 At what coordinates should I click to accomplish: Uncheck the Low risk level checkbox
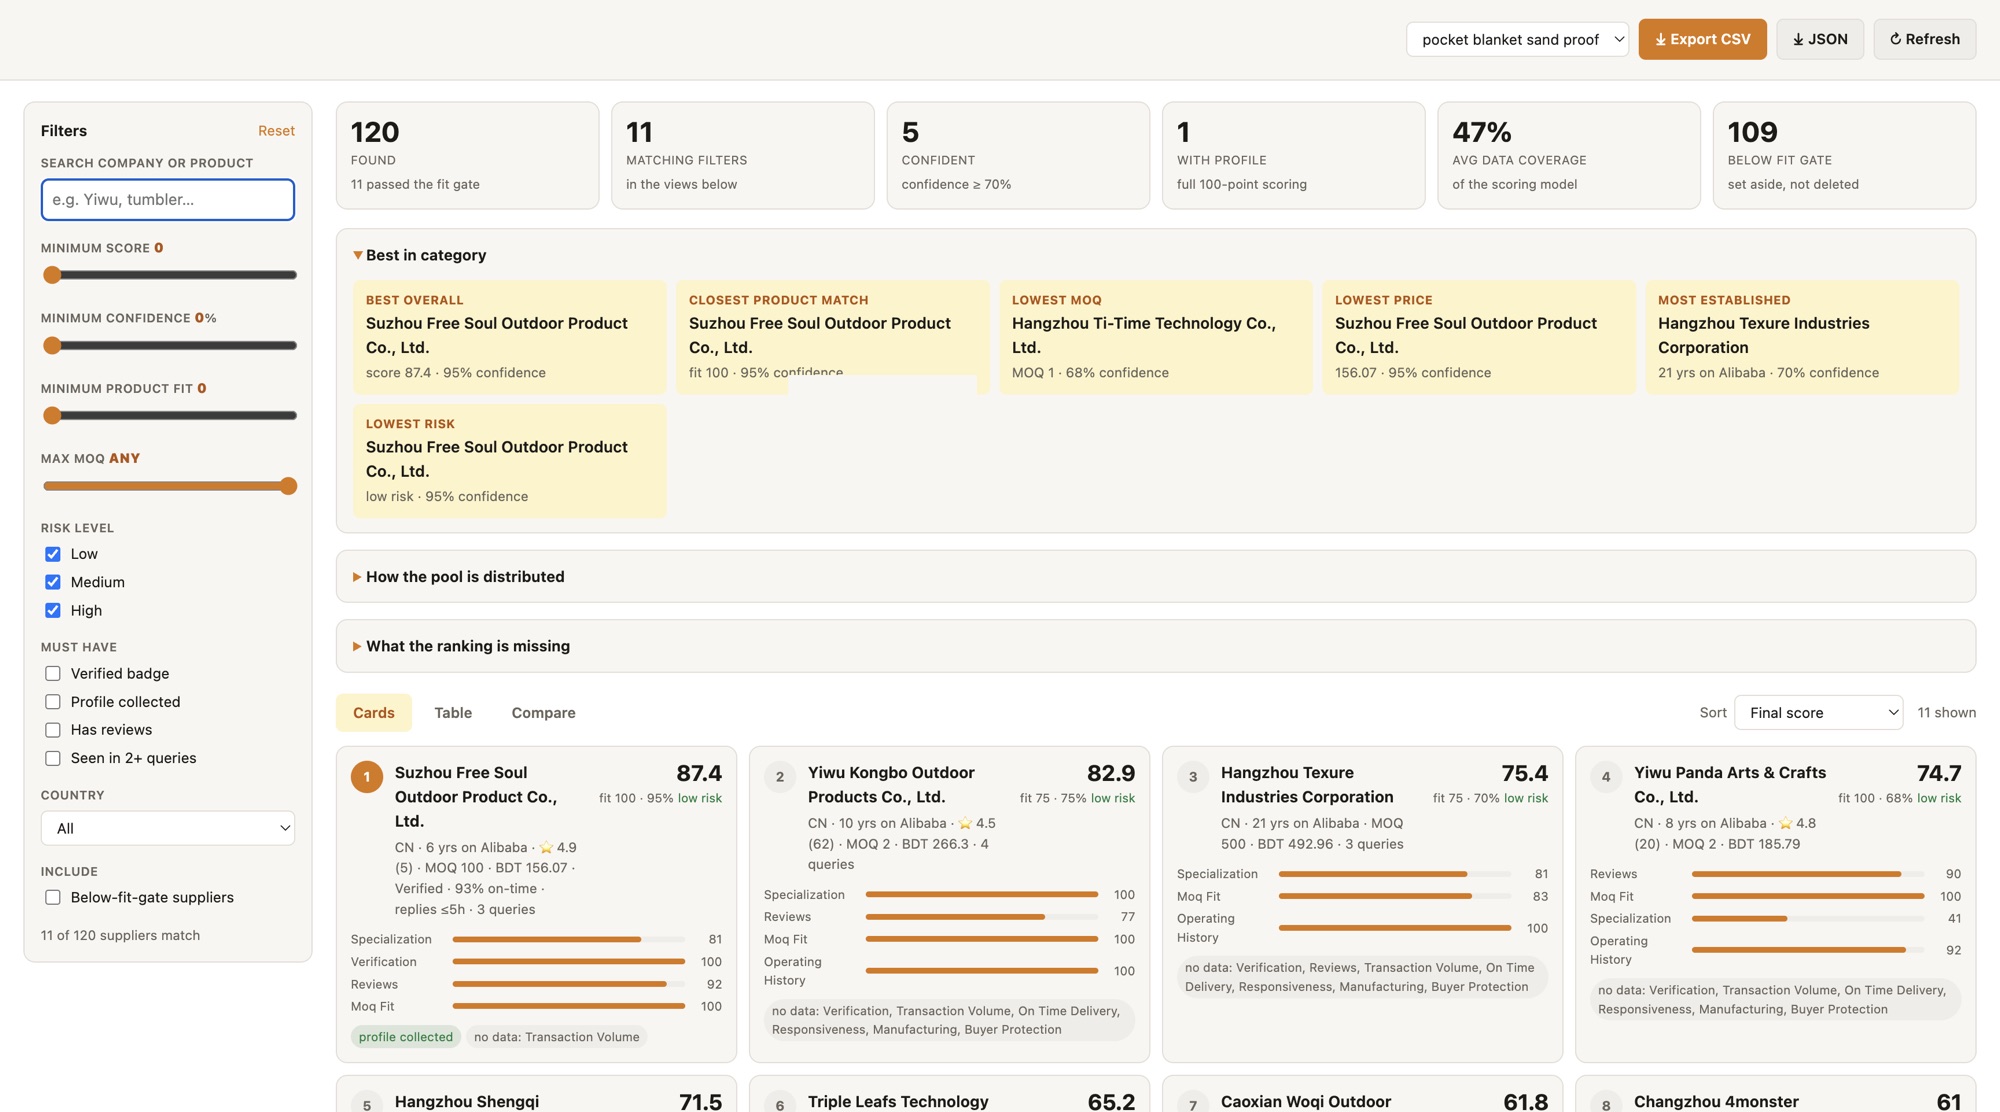(x=53, y=554)
